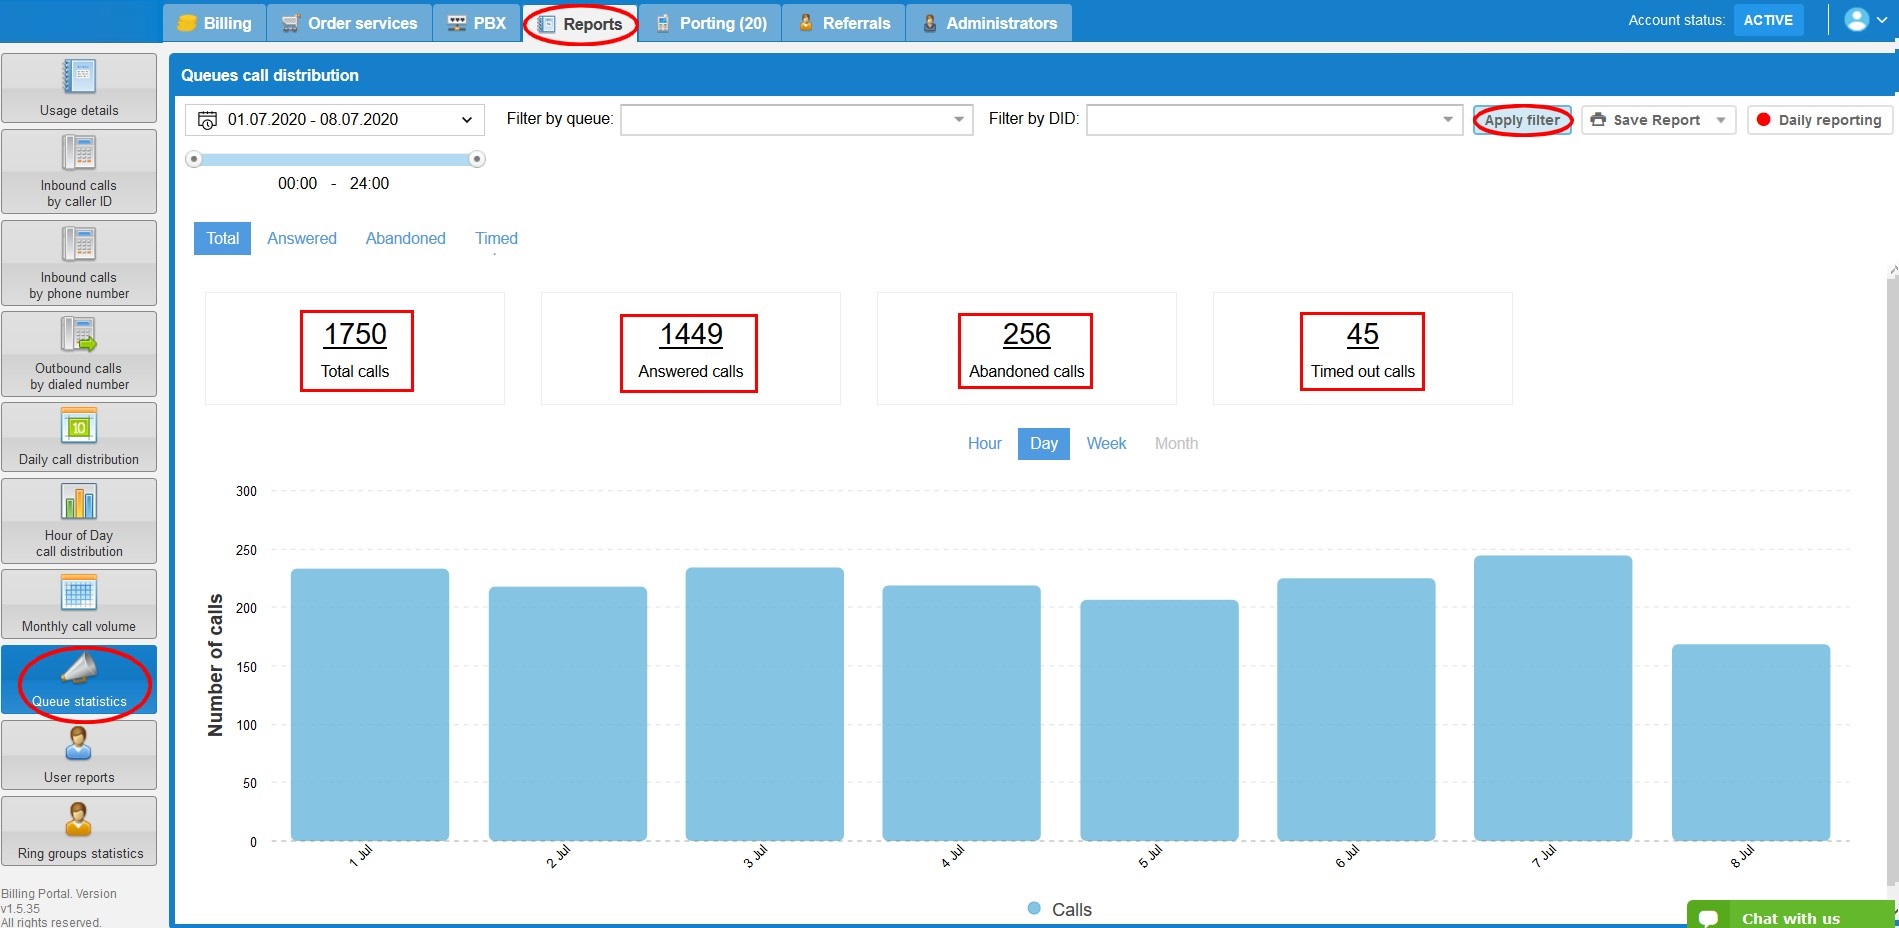This screenshot has height=928, width=1899.
Task: Switch call grouping to Week view
Action: pos(1106,443)
